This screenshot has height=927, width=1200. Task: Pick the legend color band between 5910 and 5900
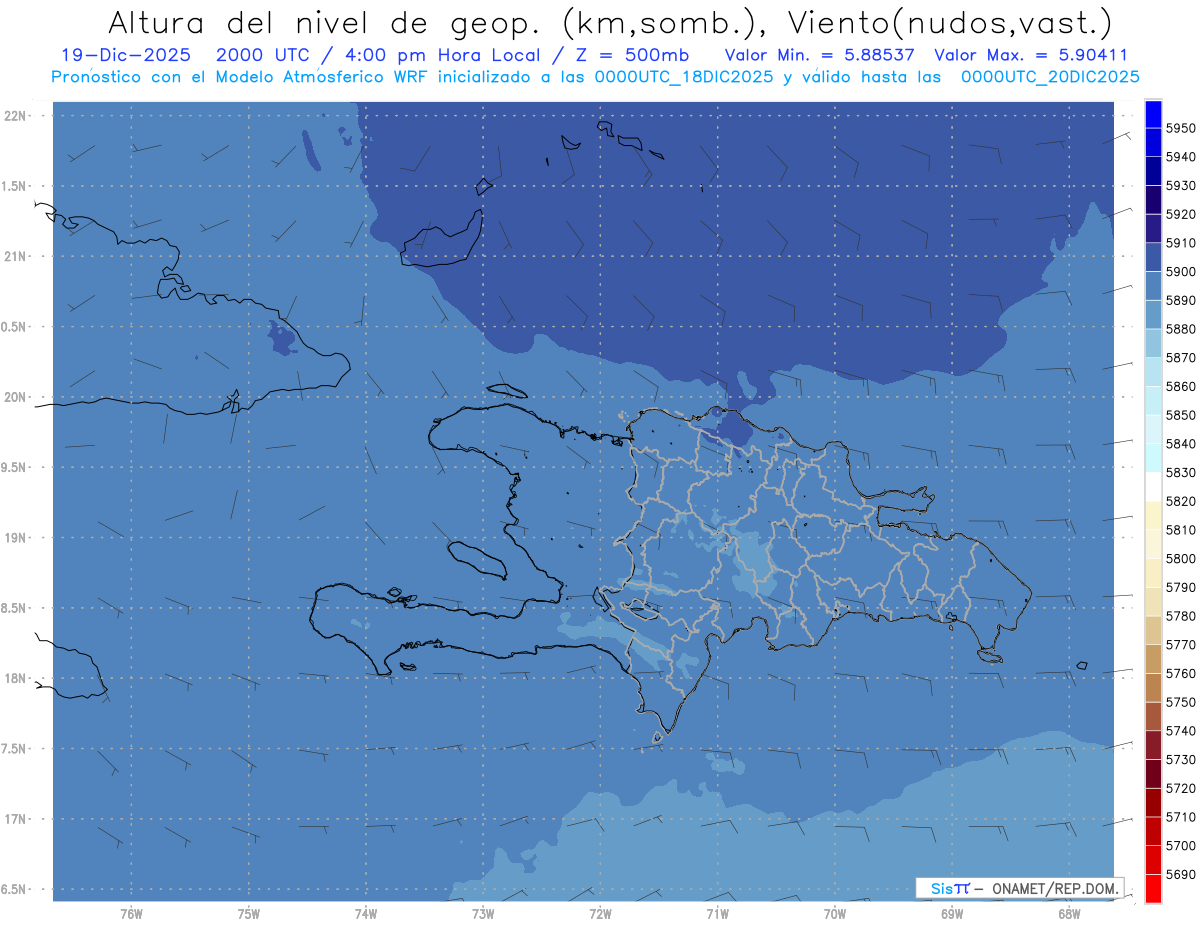(1152, 257)
